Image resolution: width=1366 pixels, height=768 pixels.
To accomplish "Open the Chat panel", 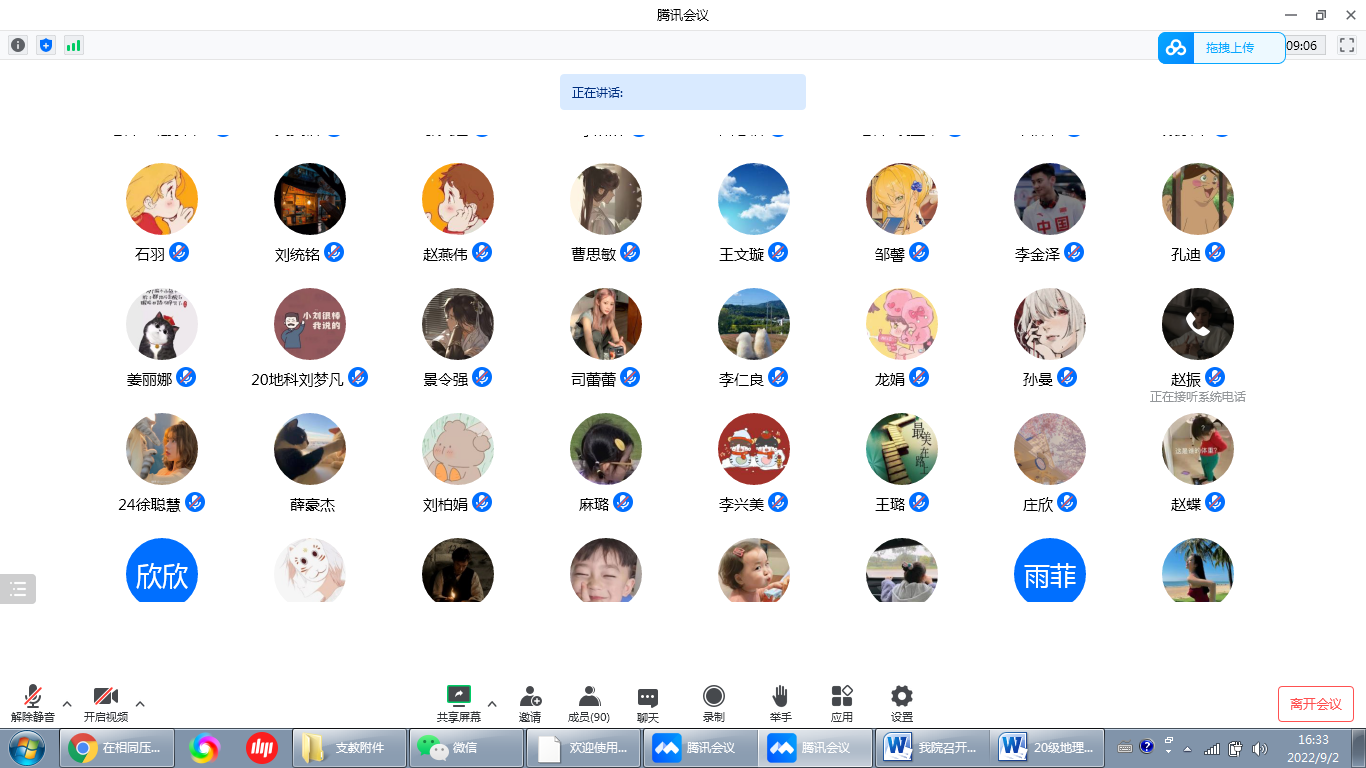I will [x=648, y=703].
